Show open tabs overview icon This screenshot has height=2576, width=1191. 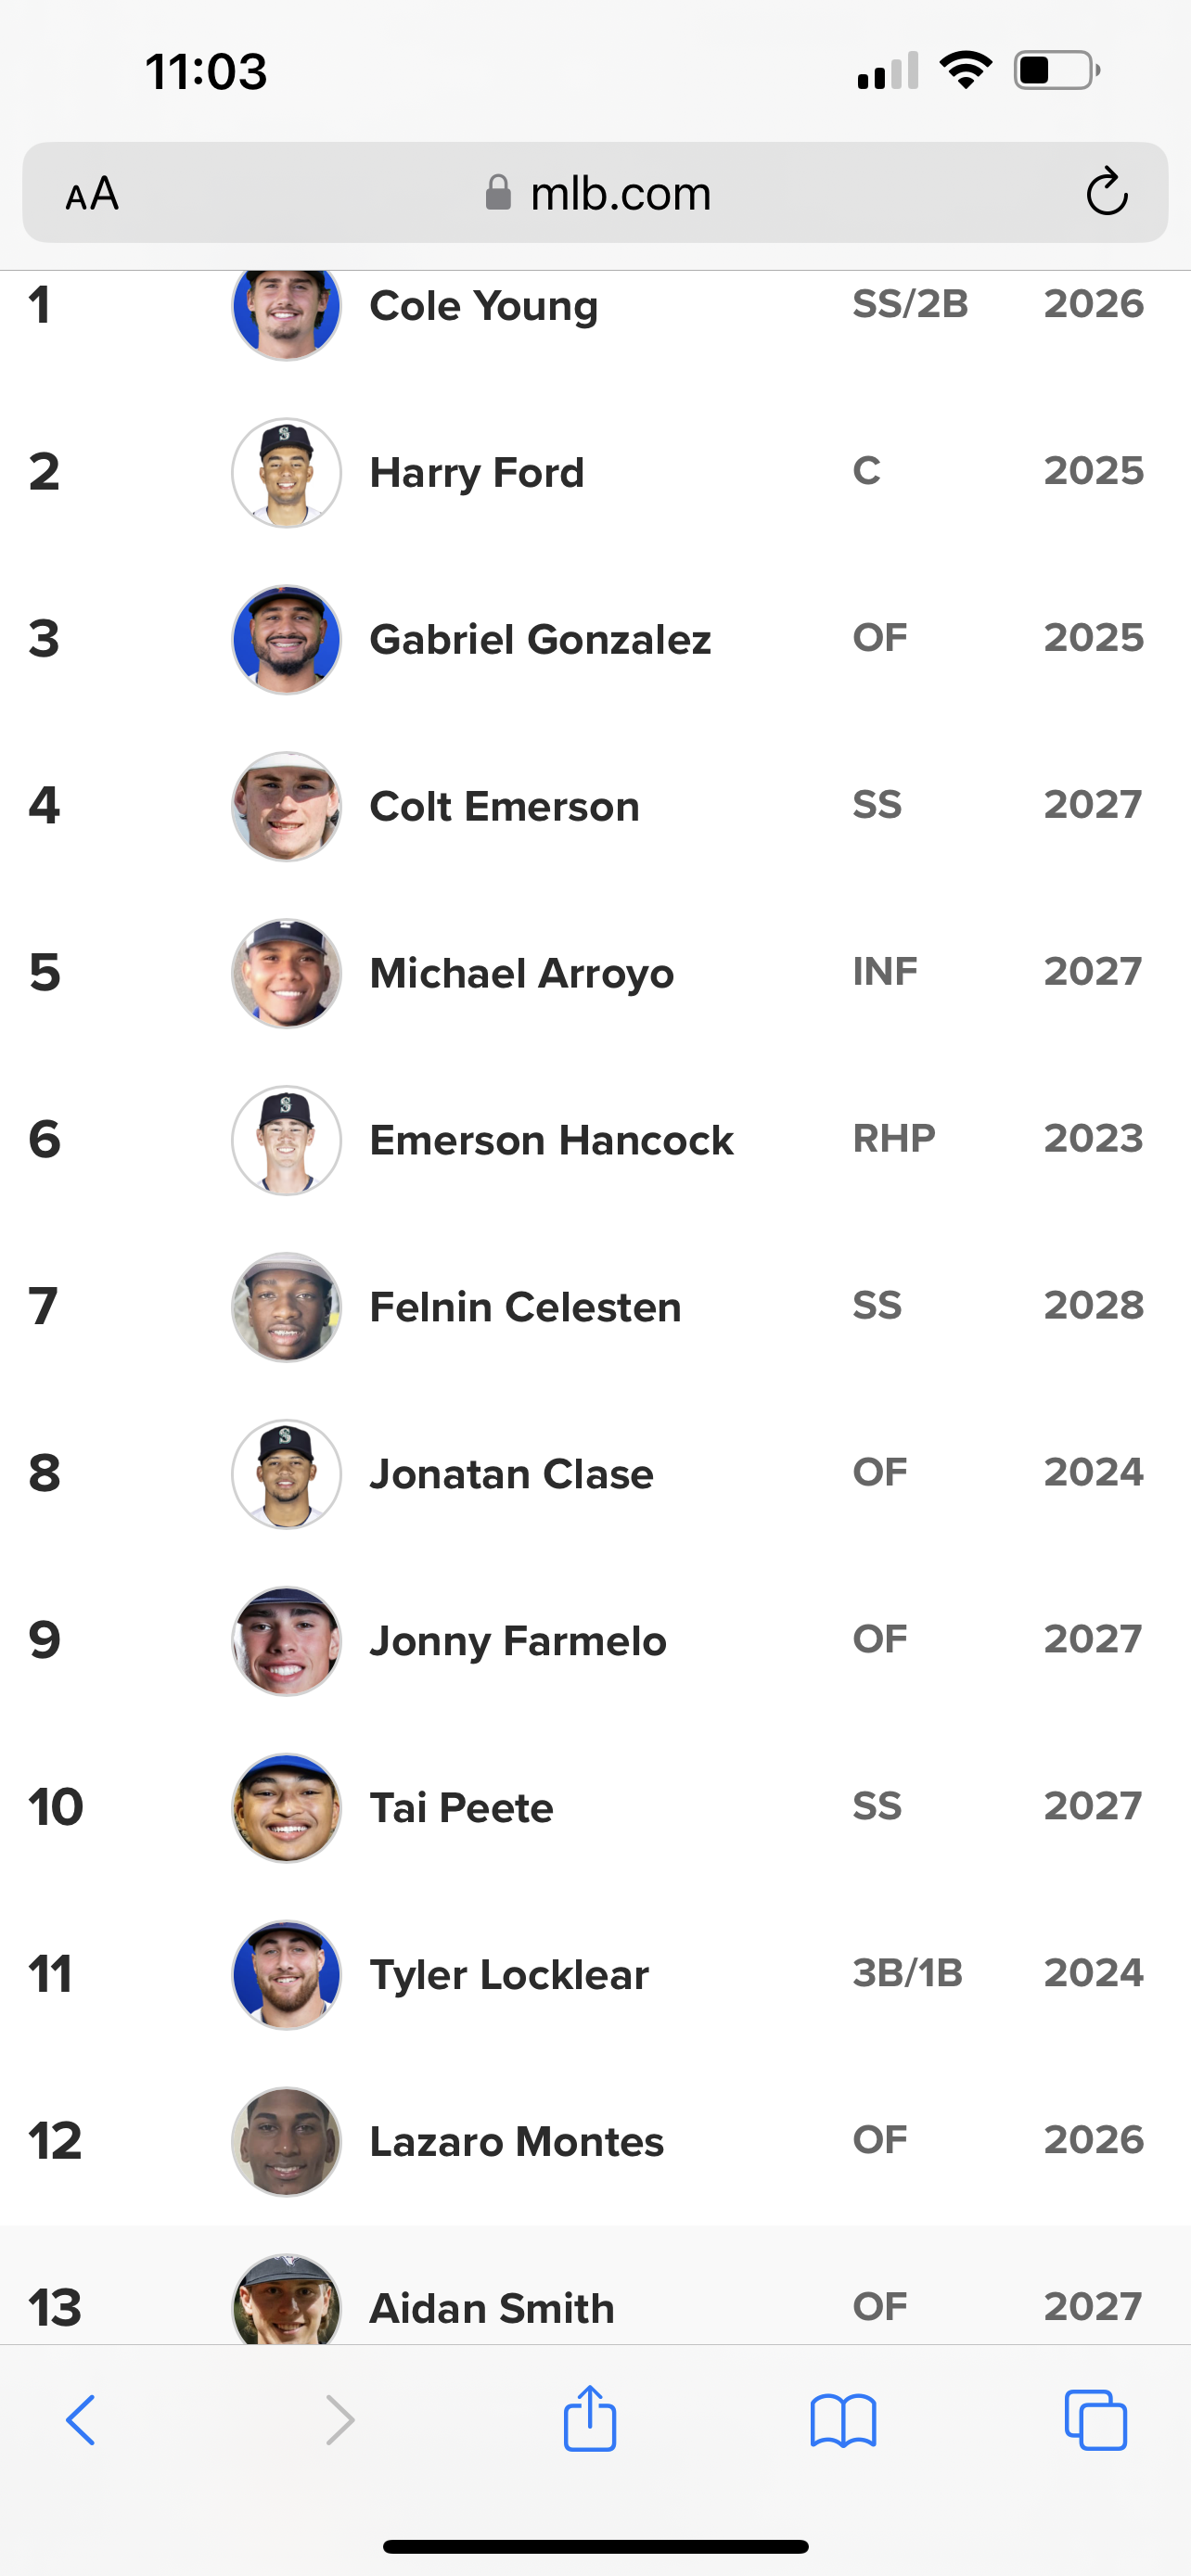coord(1096,2421)
